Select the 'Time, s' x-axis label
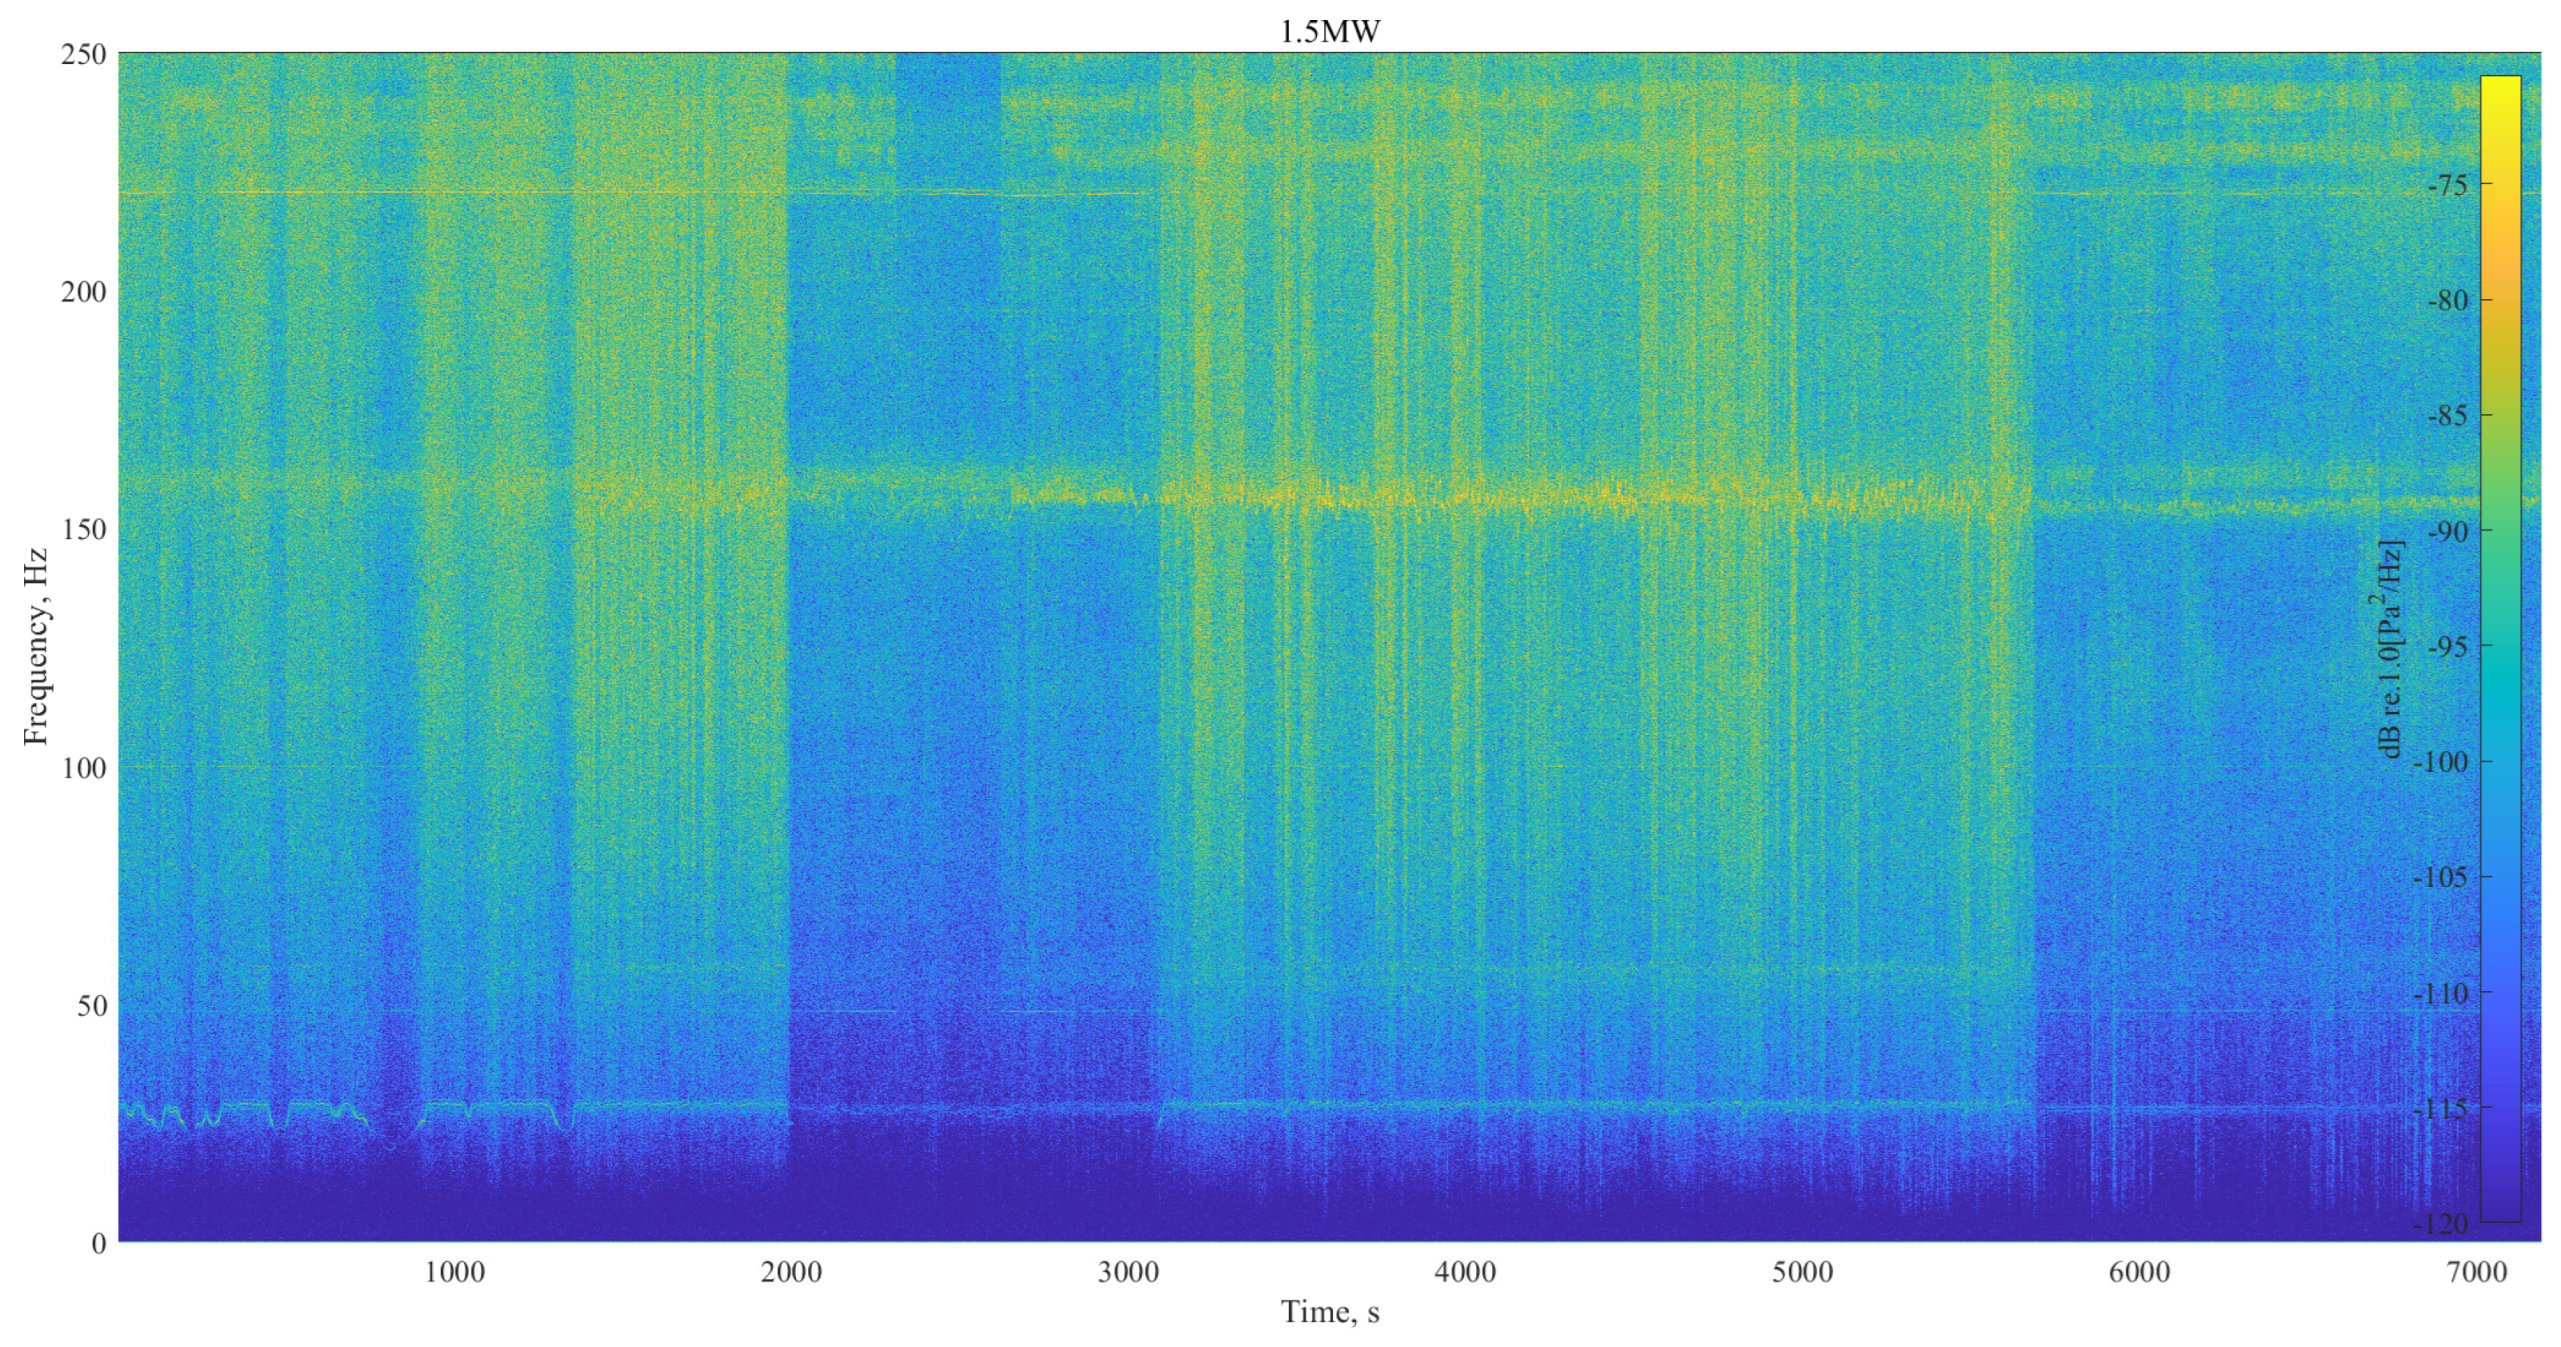Image resolution: width=2561 pixels, height=1347 pixels. click(1329, 1312)
